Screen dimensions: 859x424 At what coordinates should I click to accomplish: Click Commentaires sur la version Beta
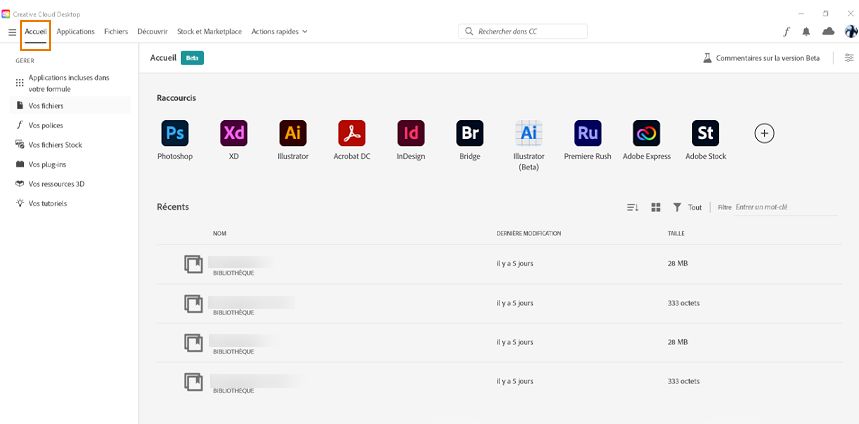[761, 58]
